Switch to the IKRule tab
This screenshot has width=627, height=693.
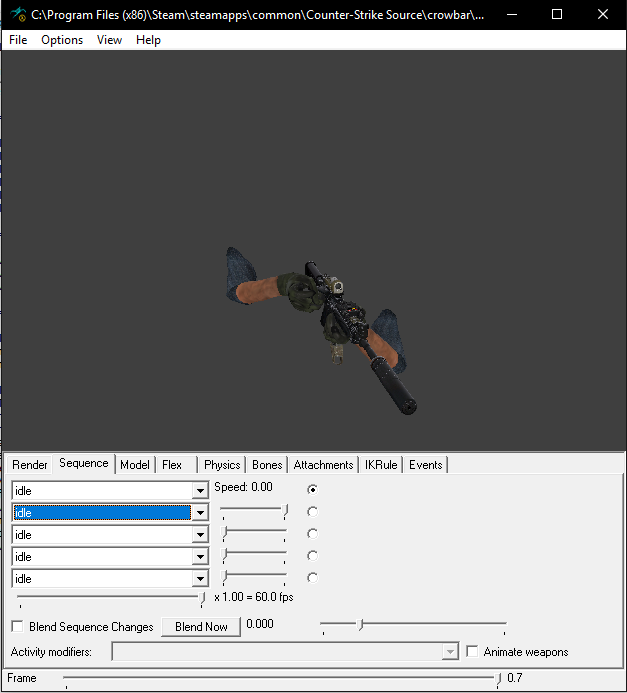tap(381, 465)
